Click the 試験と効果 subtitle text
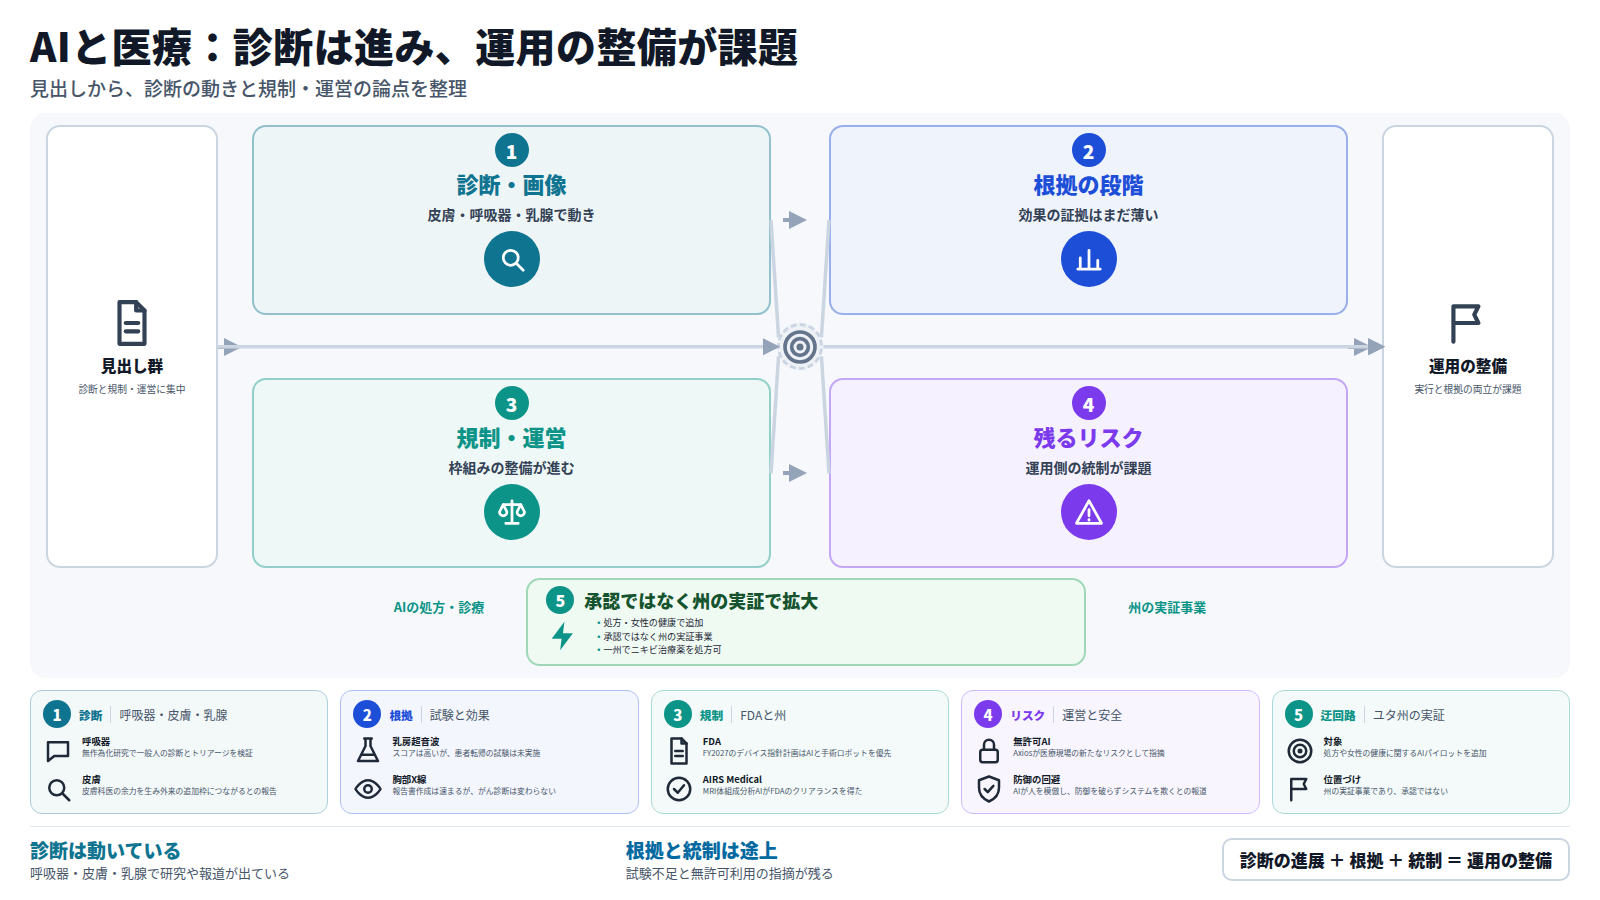This screenshot has width=1600, height=900. pyautogui.click(x=460, y=715)
